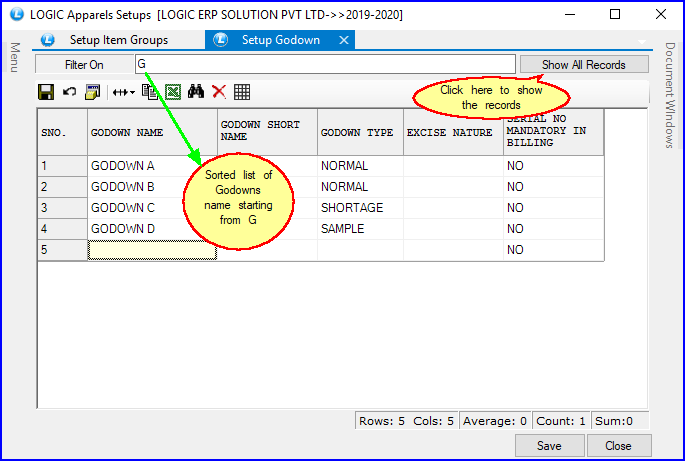Click the undo arrow toolbar icon

click(x=69, y=92)
